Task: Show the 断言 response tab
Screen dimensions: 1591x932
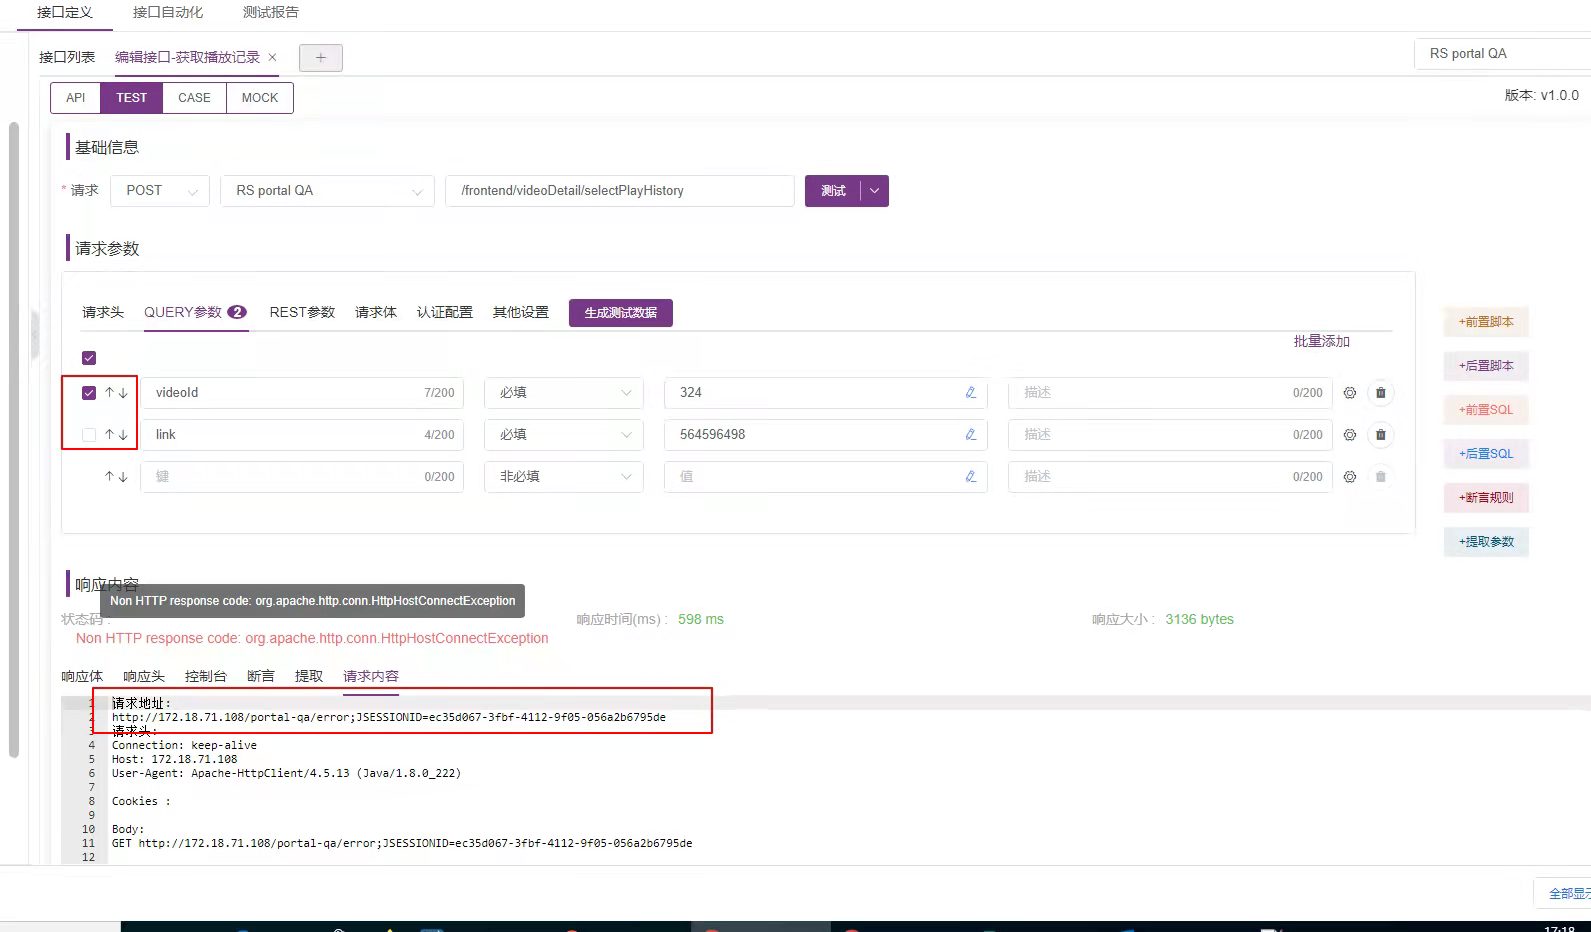Action: (261, 676)
